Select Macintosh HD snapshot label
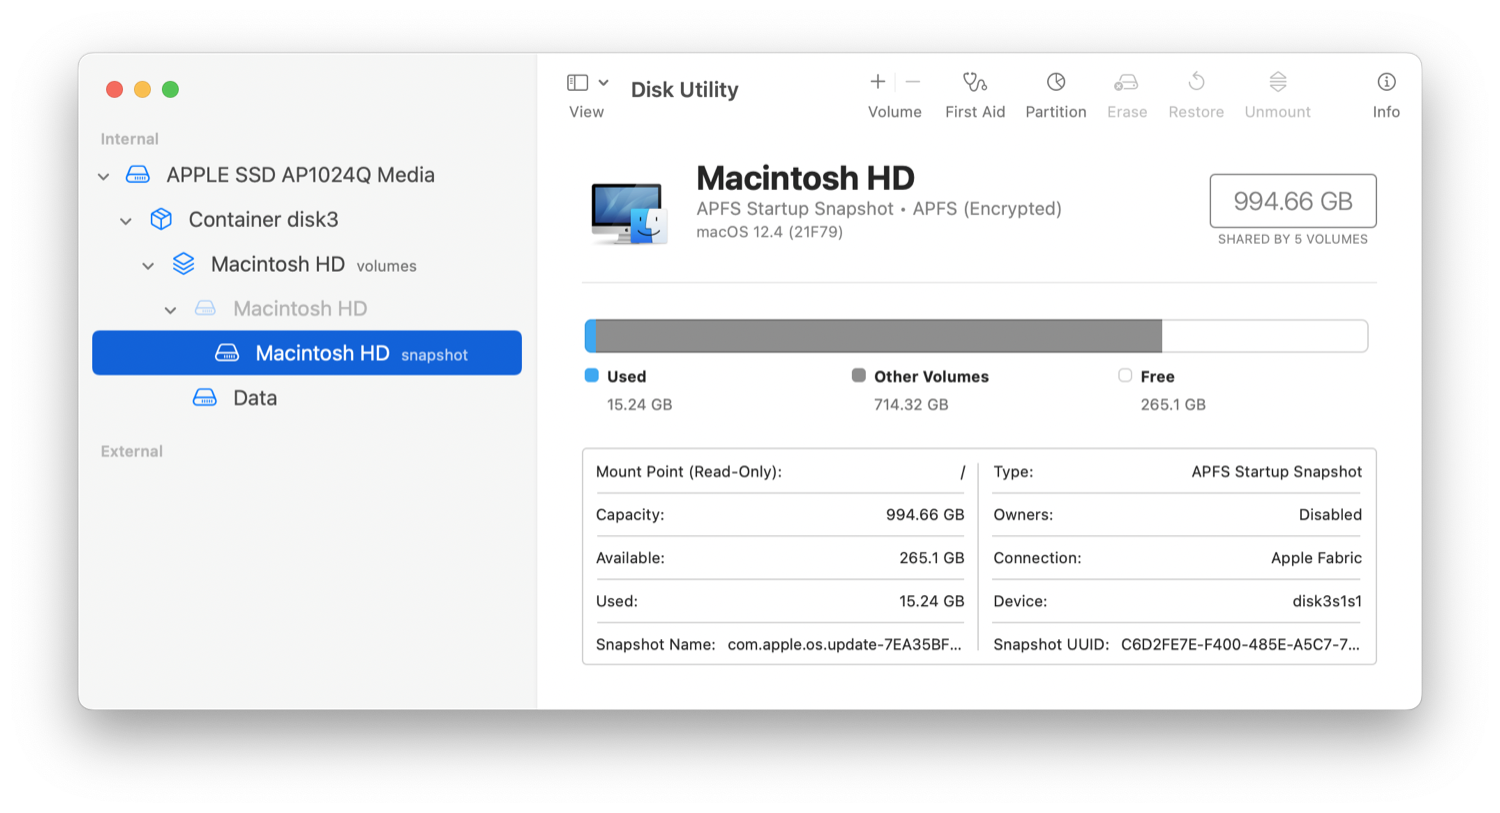Image resolution: width=1500 pixels, height=813 pixels. pyautogui.click(x=361, y=353)
